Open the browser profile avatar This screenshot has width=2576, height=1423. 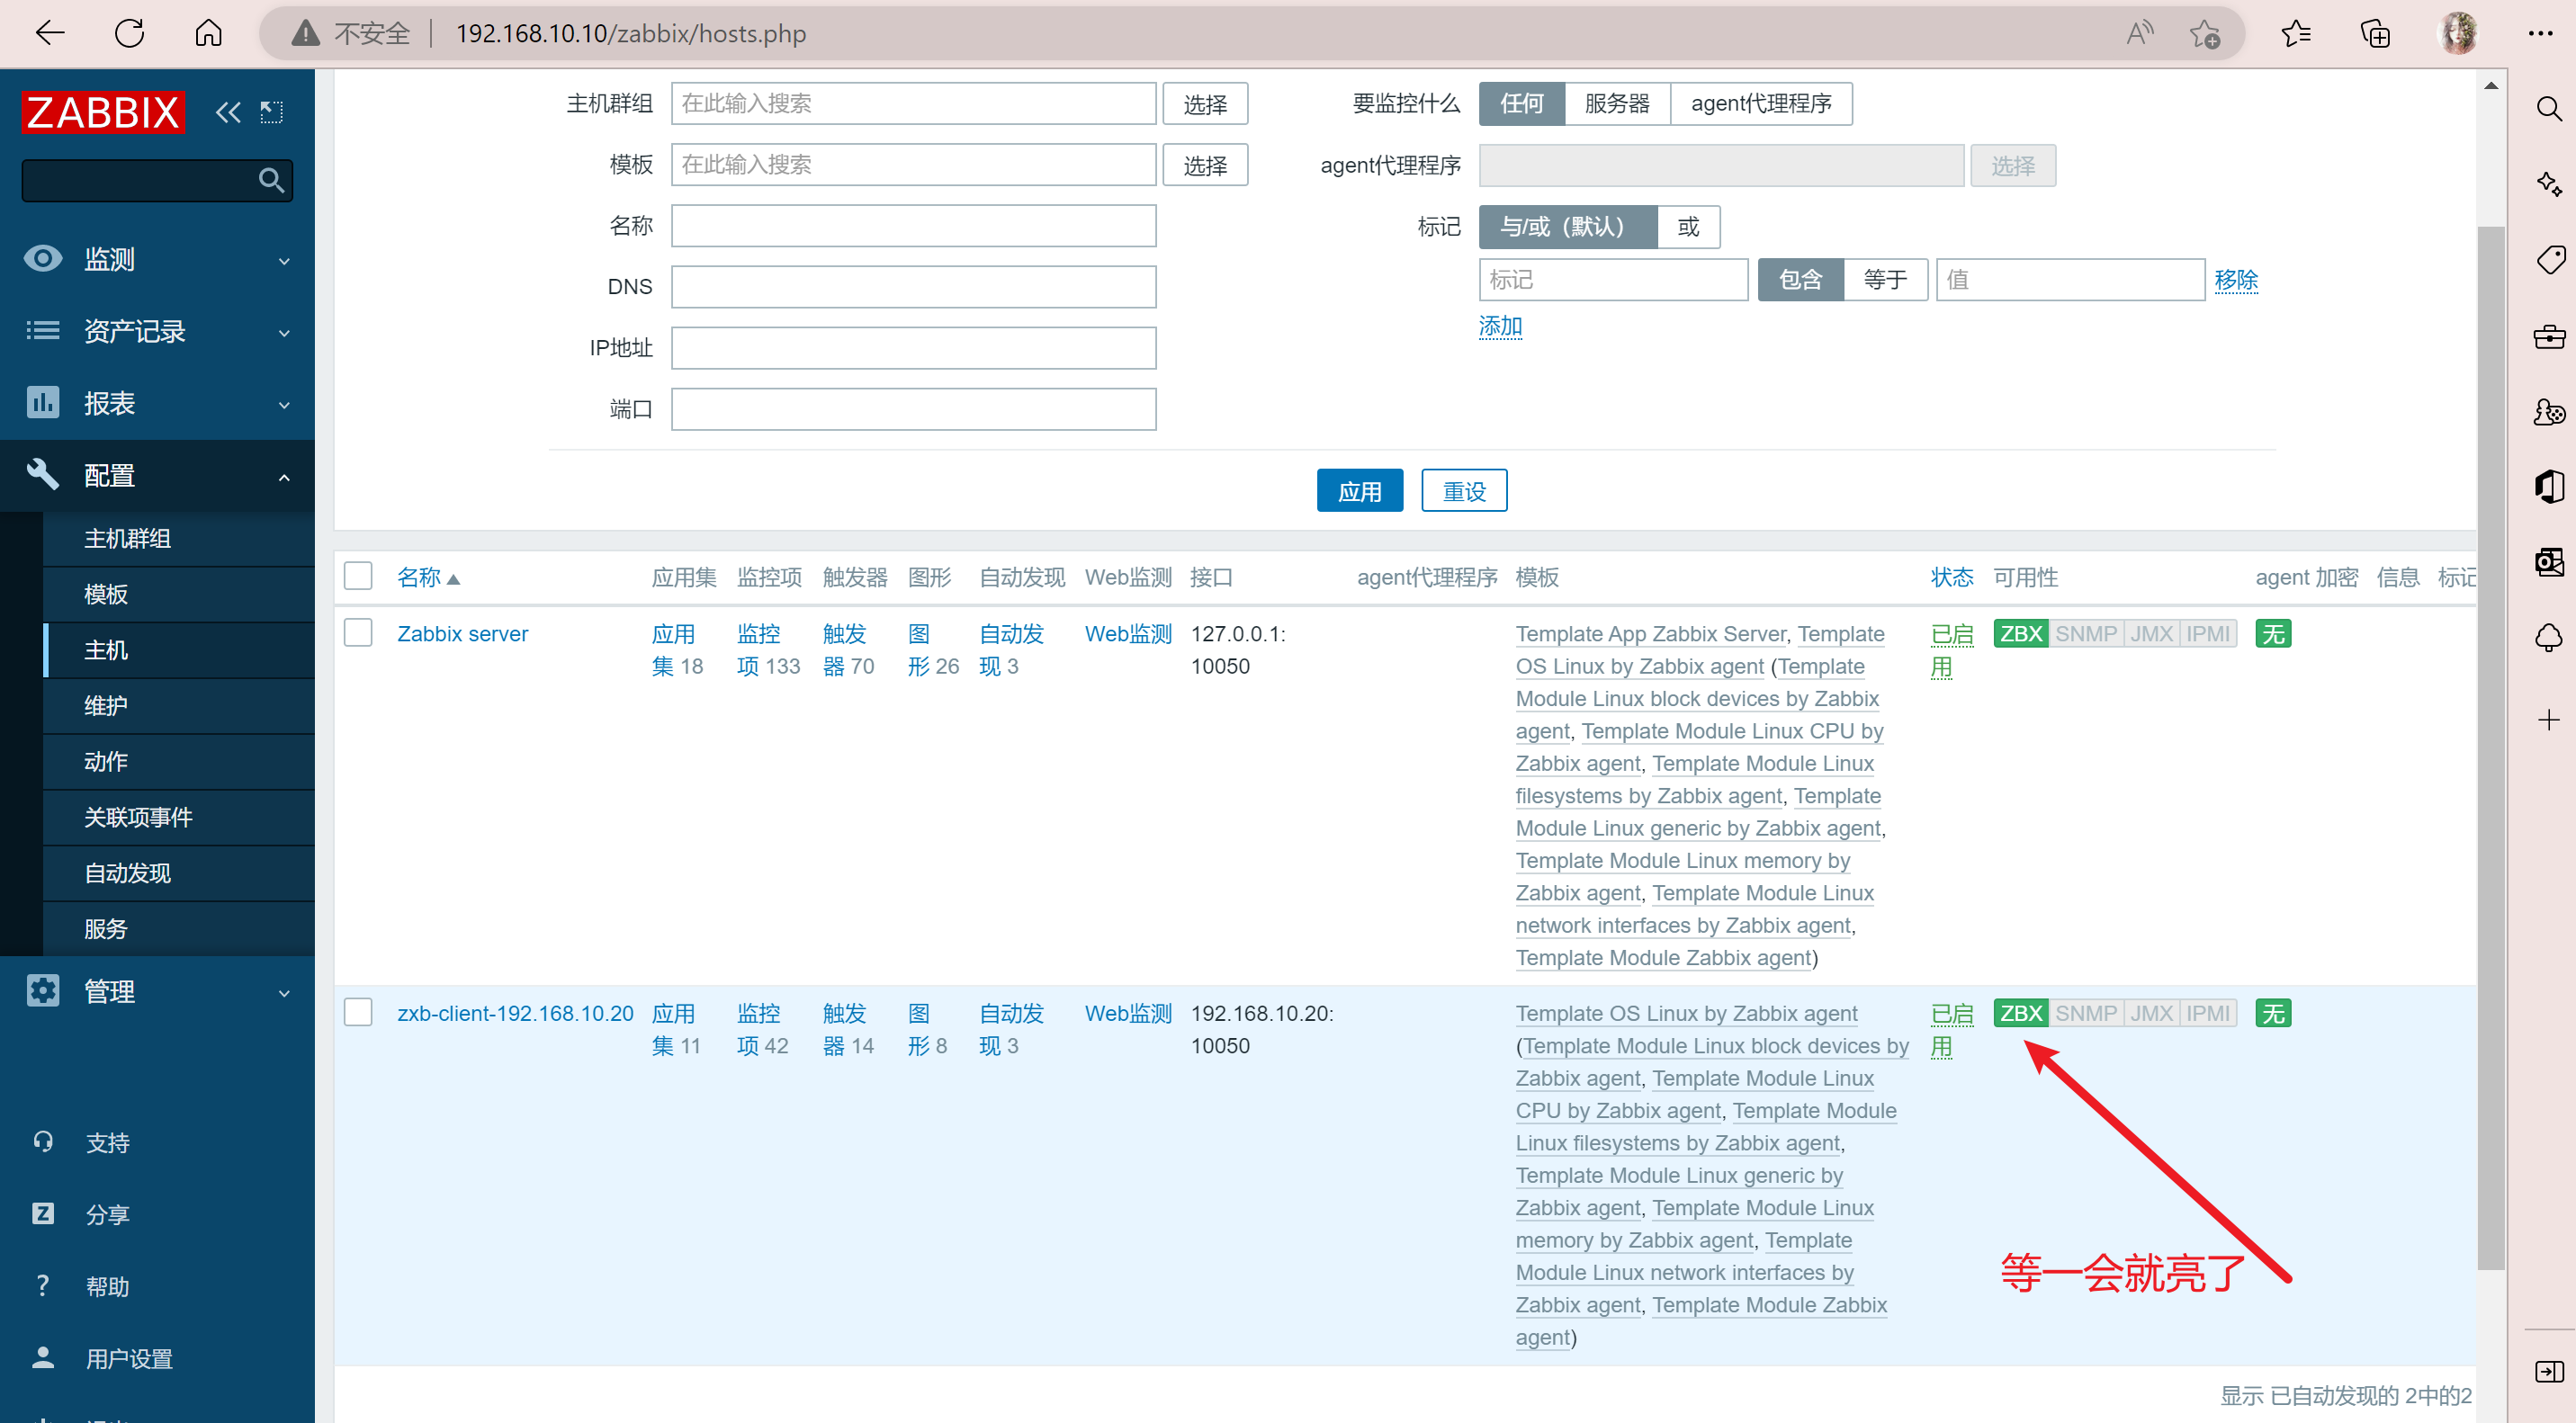click(x=2458, y=33)
